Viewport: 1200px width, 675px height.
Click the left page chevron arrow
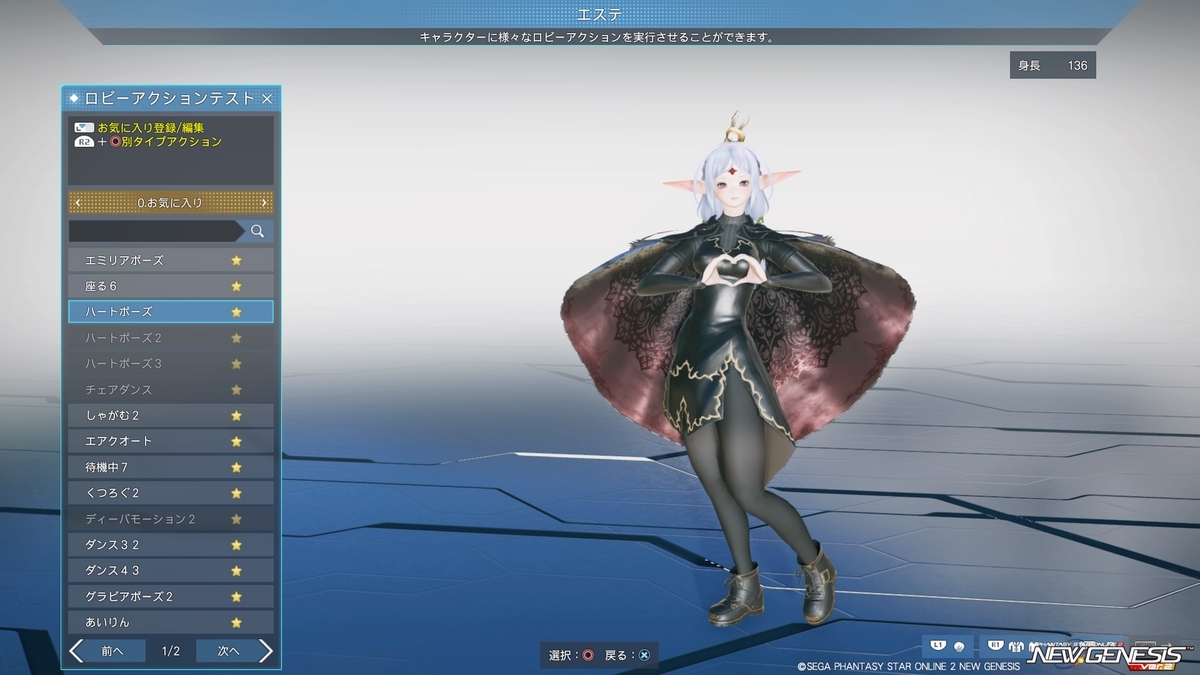(77, 651)
